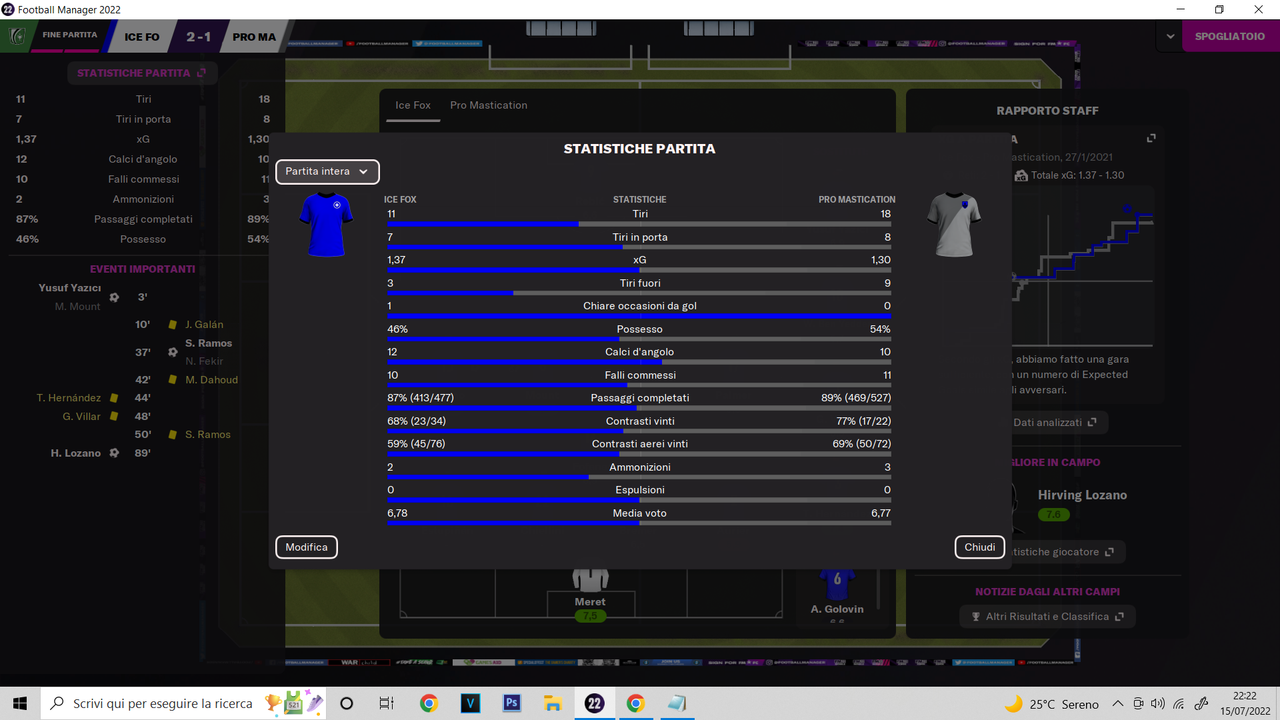Click yellow card icon at 50' S. Ramos
Viewport: 1280px width, 720px height.
(173, 435)
